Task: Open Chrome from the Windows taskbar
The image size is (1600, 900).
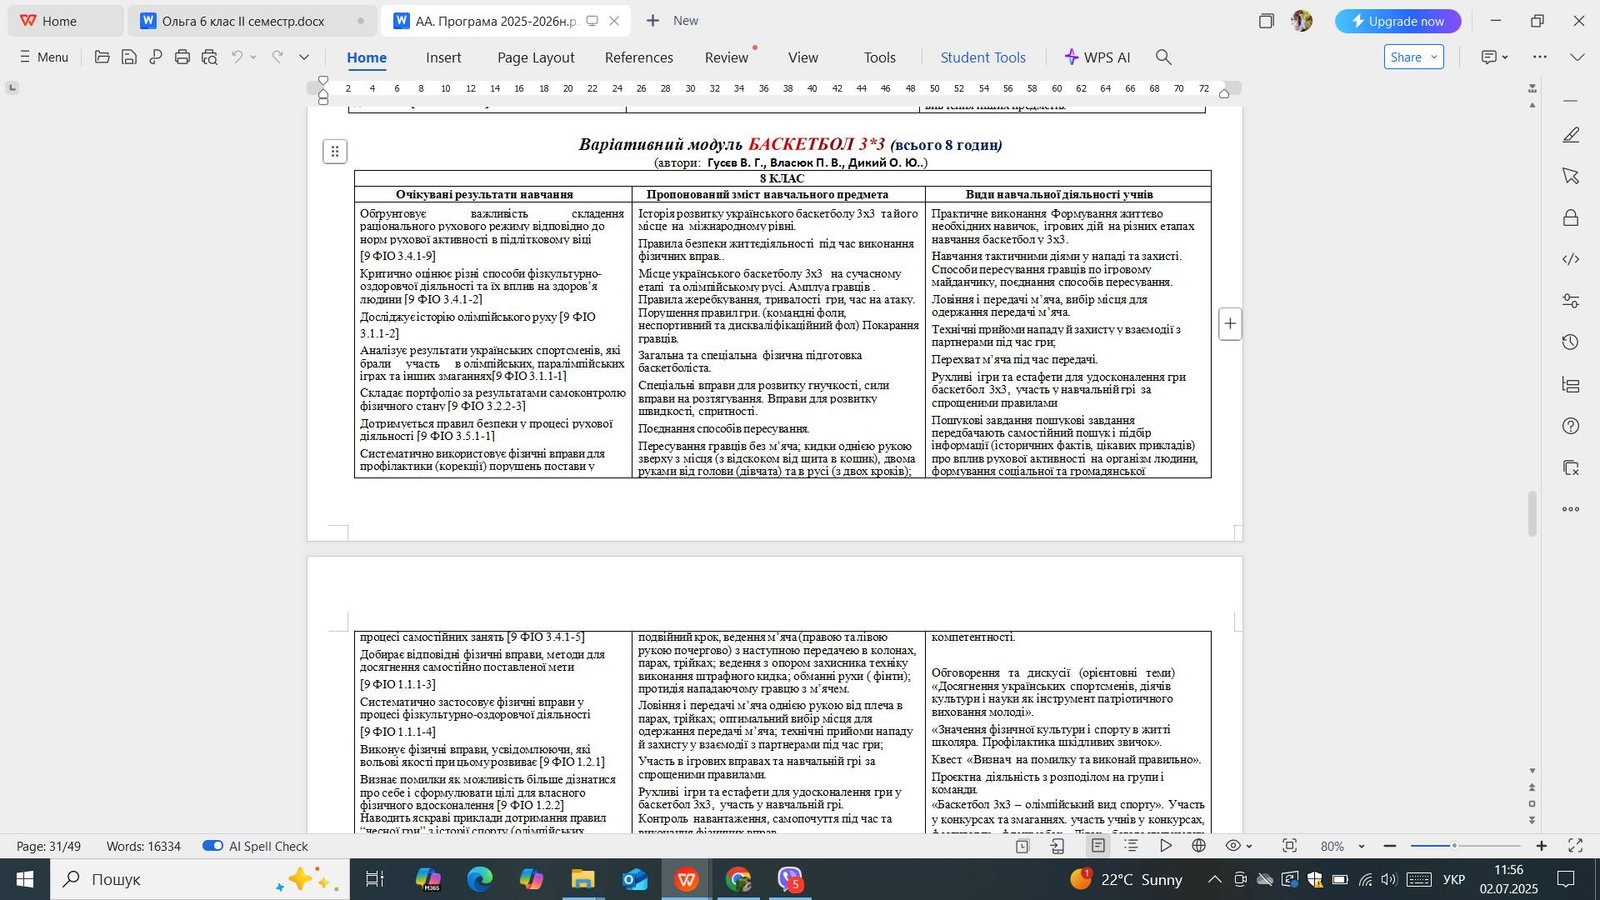Action: click(738, 879)
